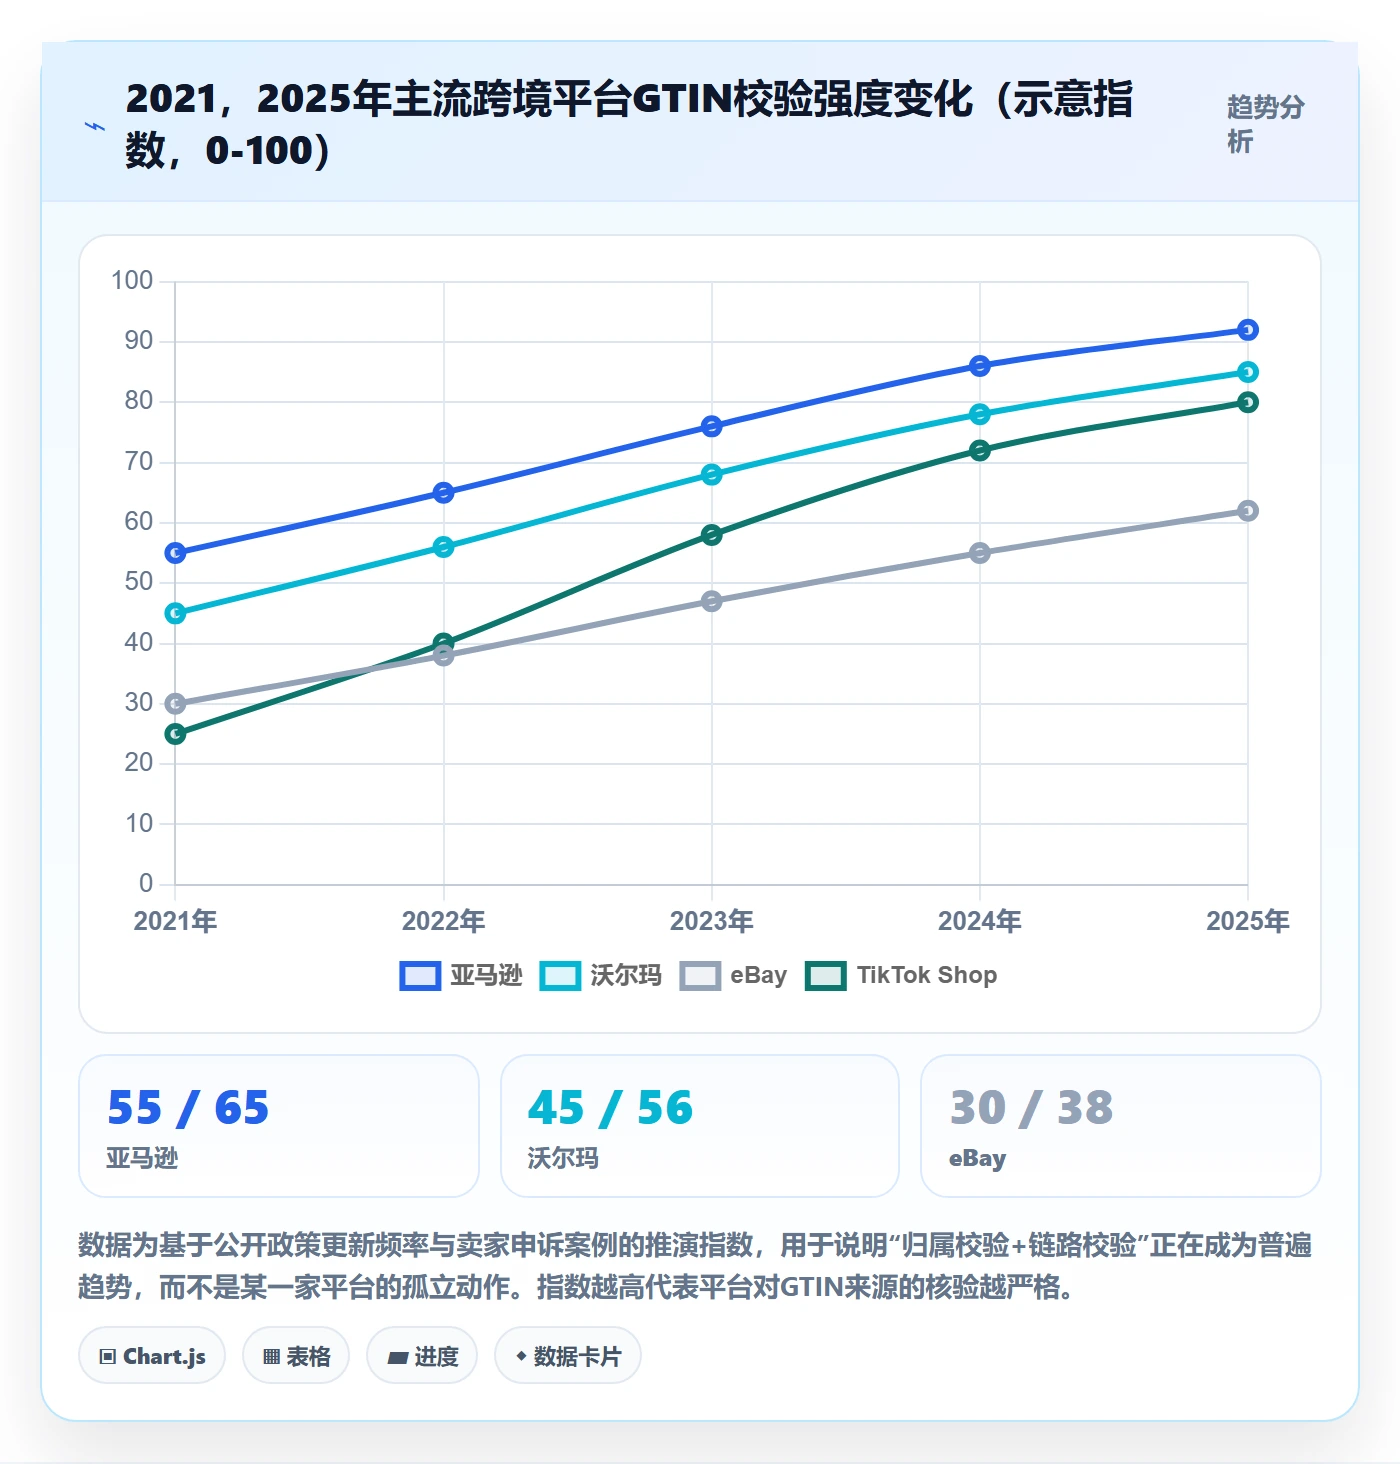The width and height of the screenshot is (1400, 1464).
Task: Select the 沃尔玛 45 / 56 data card
Action: [700, 1126]
